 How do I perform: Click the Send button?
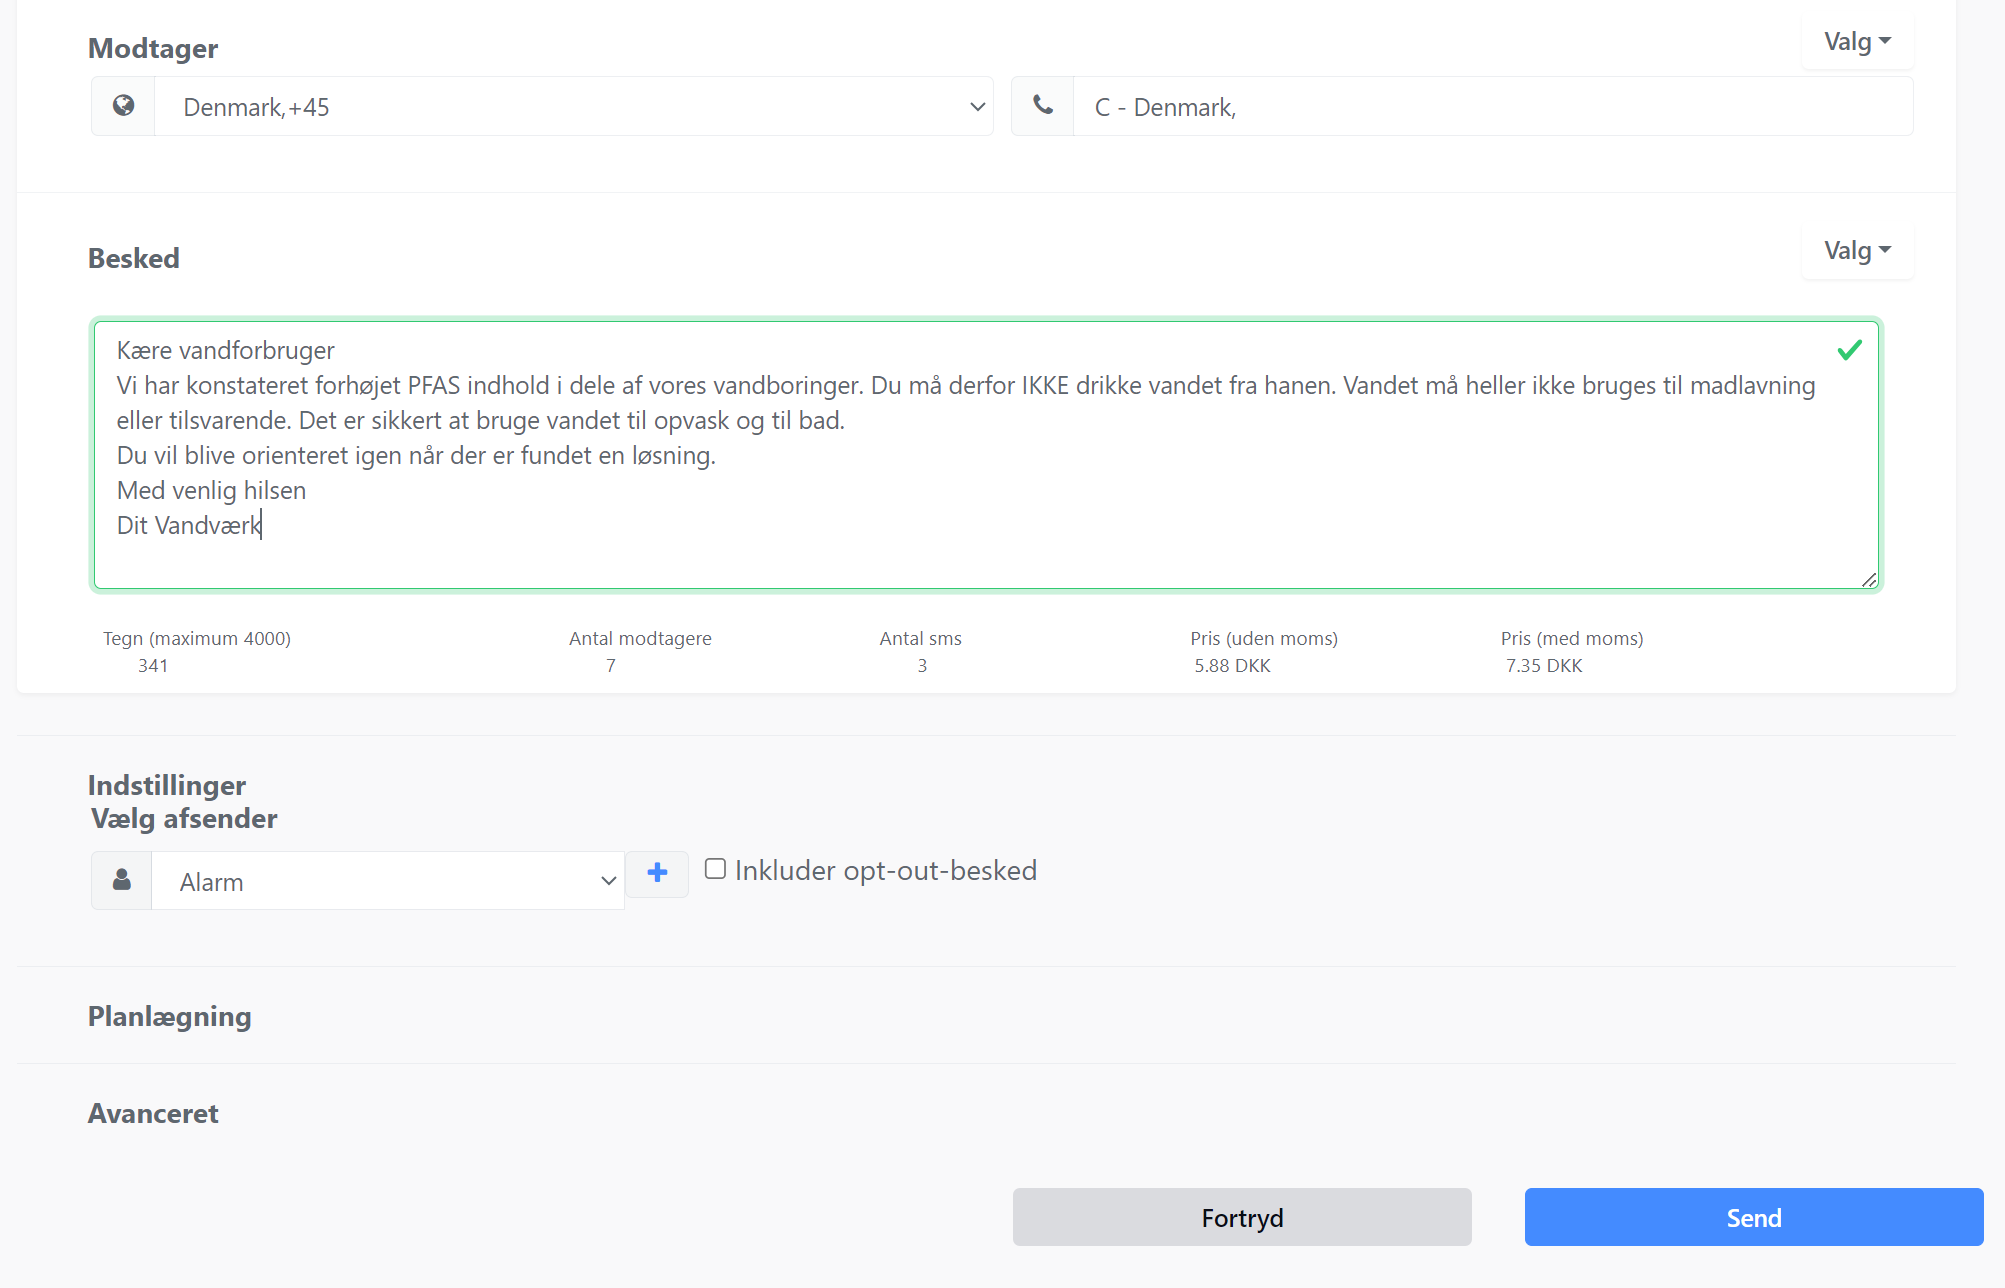(x=1753, y=1217)
